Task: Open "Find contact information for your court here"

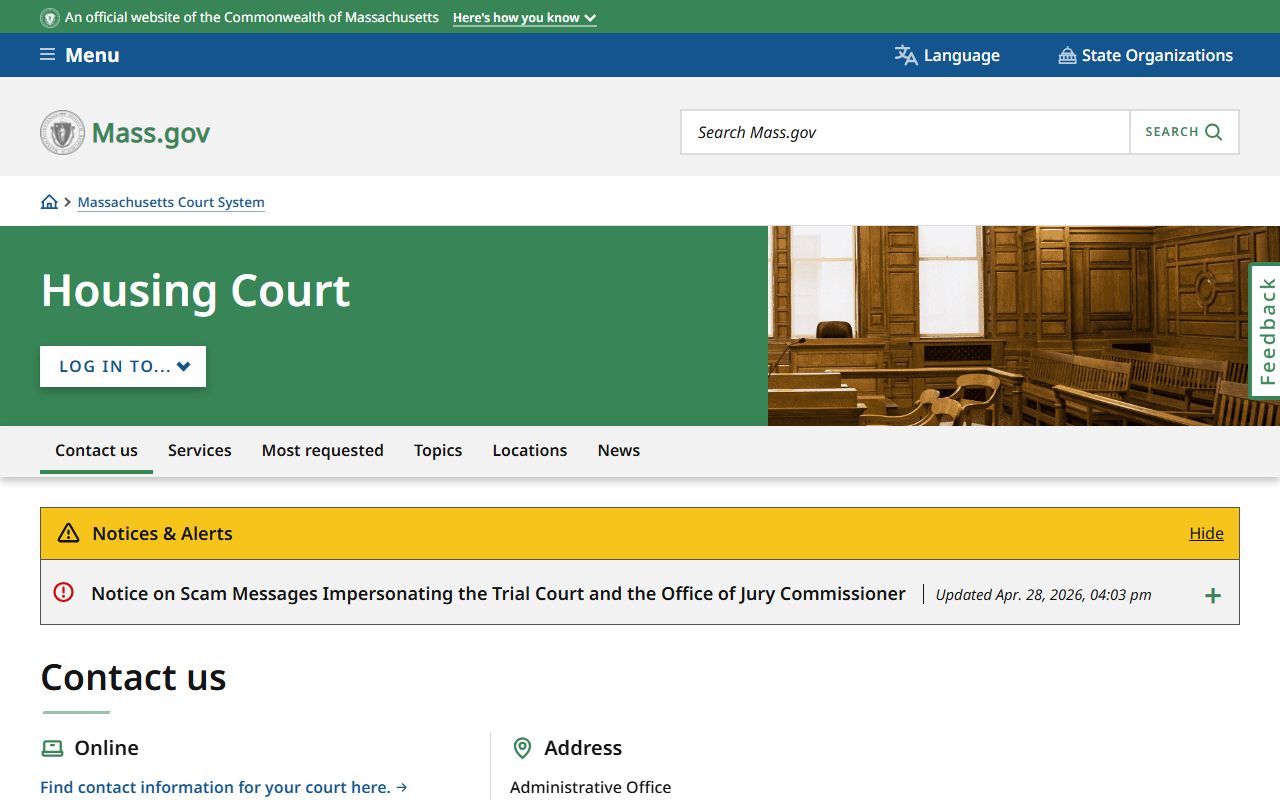Action: pyautogui.click(x=224, y=787)
